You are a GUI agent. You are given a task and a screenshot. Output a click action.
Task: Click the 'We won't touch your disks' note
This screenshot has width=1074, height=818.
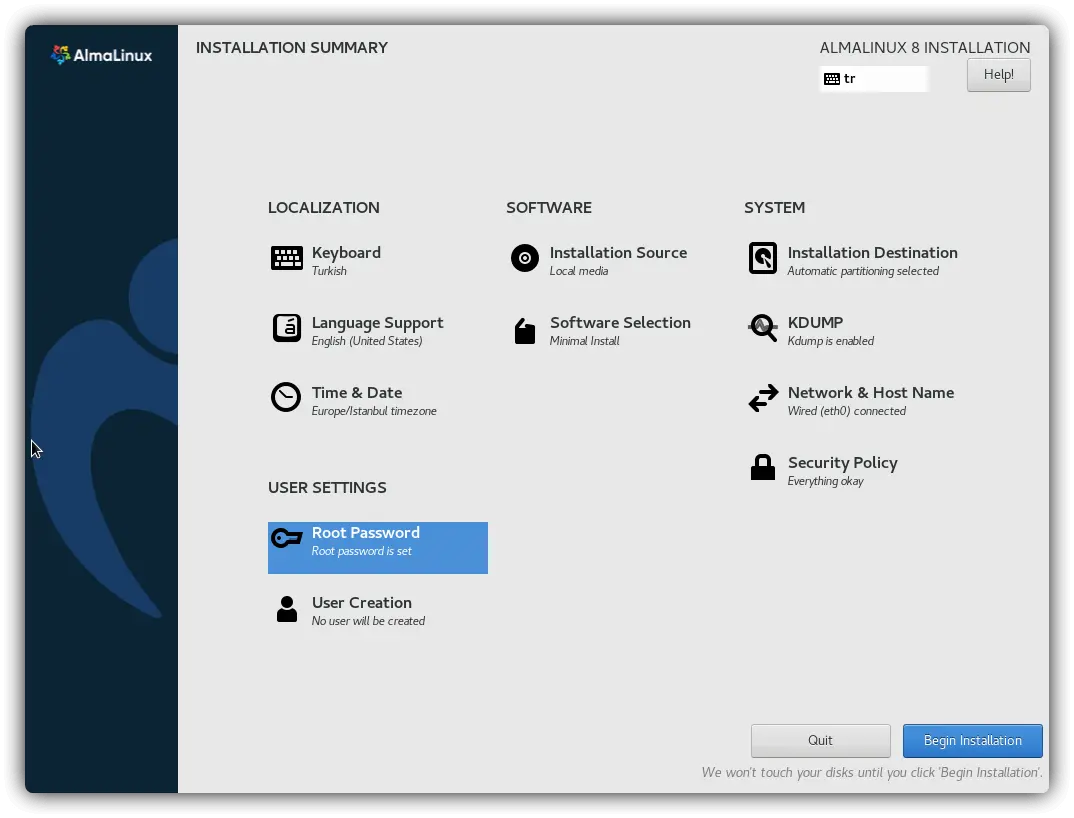(872, 772)
